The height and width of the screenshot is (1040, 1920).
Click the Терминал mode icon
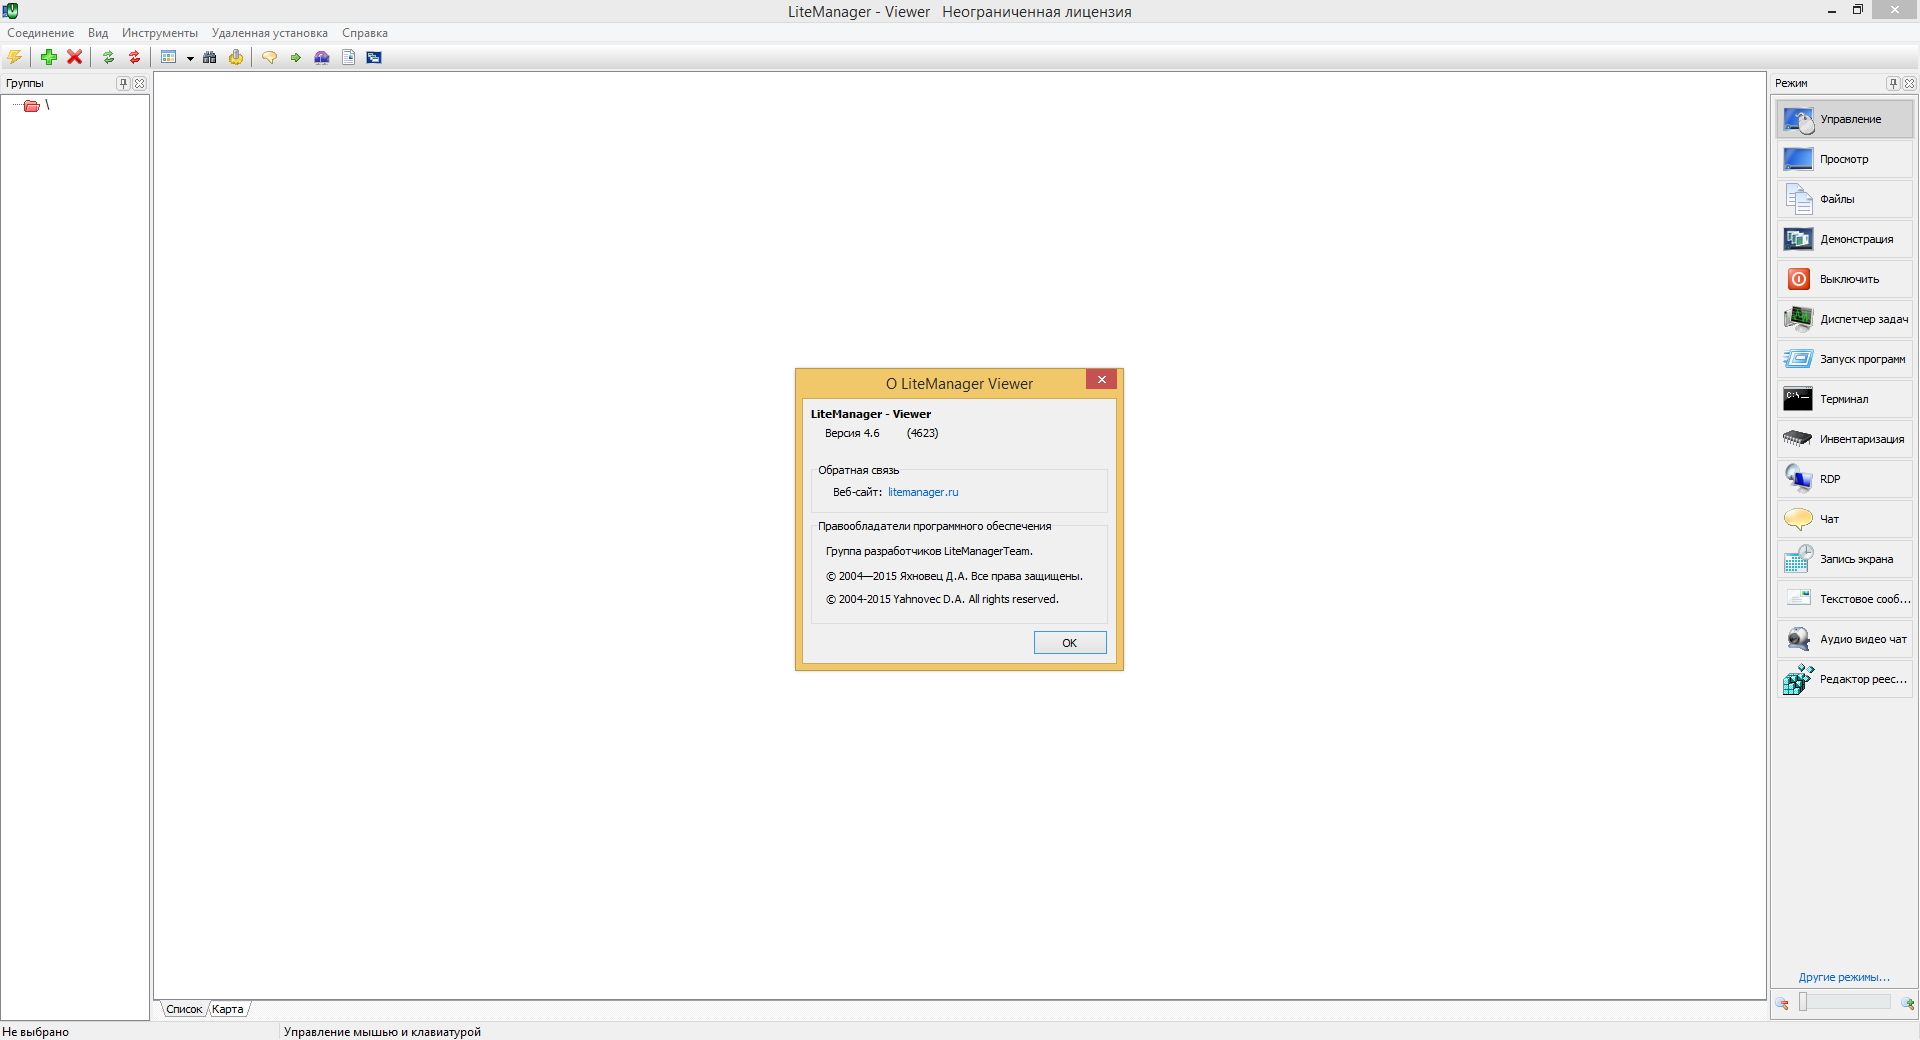click(1798, 399)
